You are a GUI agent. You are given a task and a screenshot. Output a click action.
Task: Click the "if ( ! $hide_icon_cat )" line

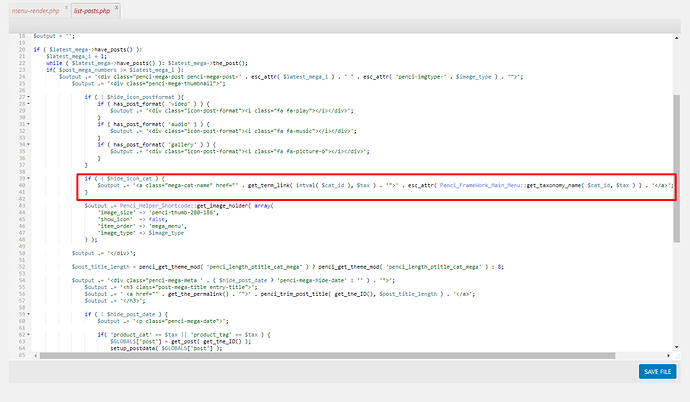[125, 179]
